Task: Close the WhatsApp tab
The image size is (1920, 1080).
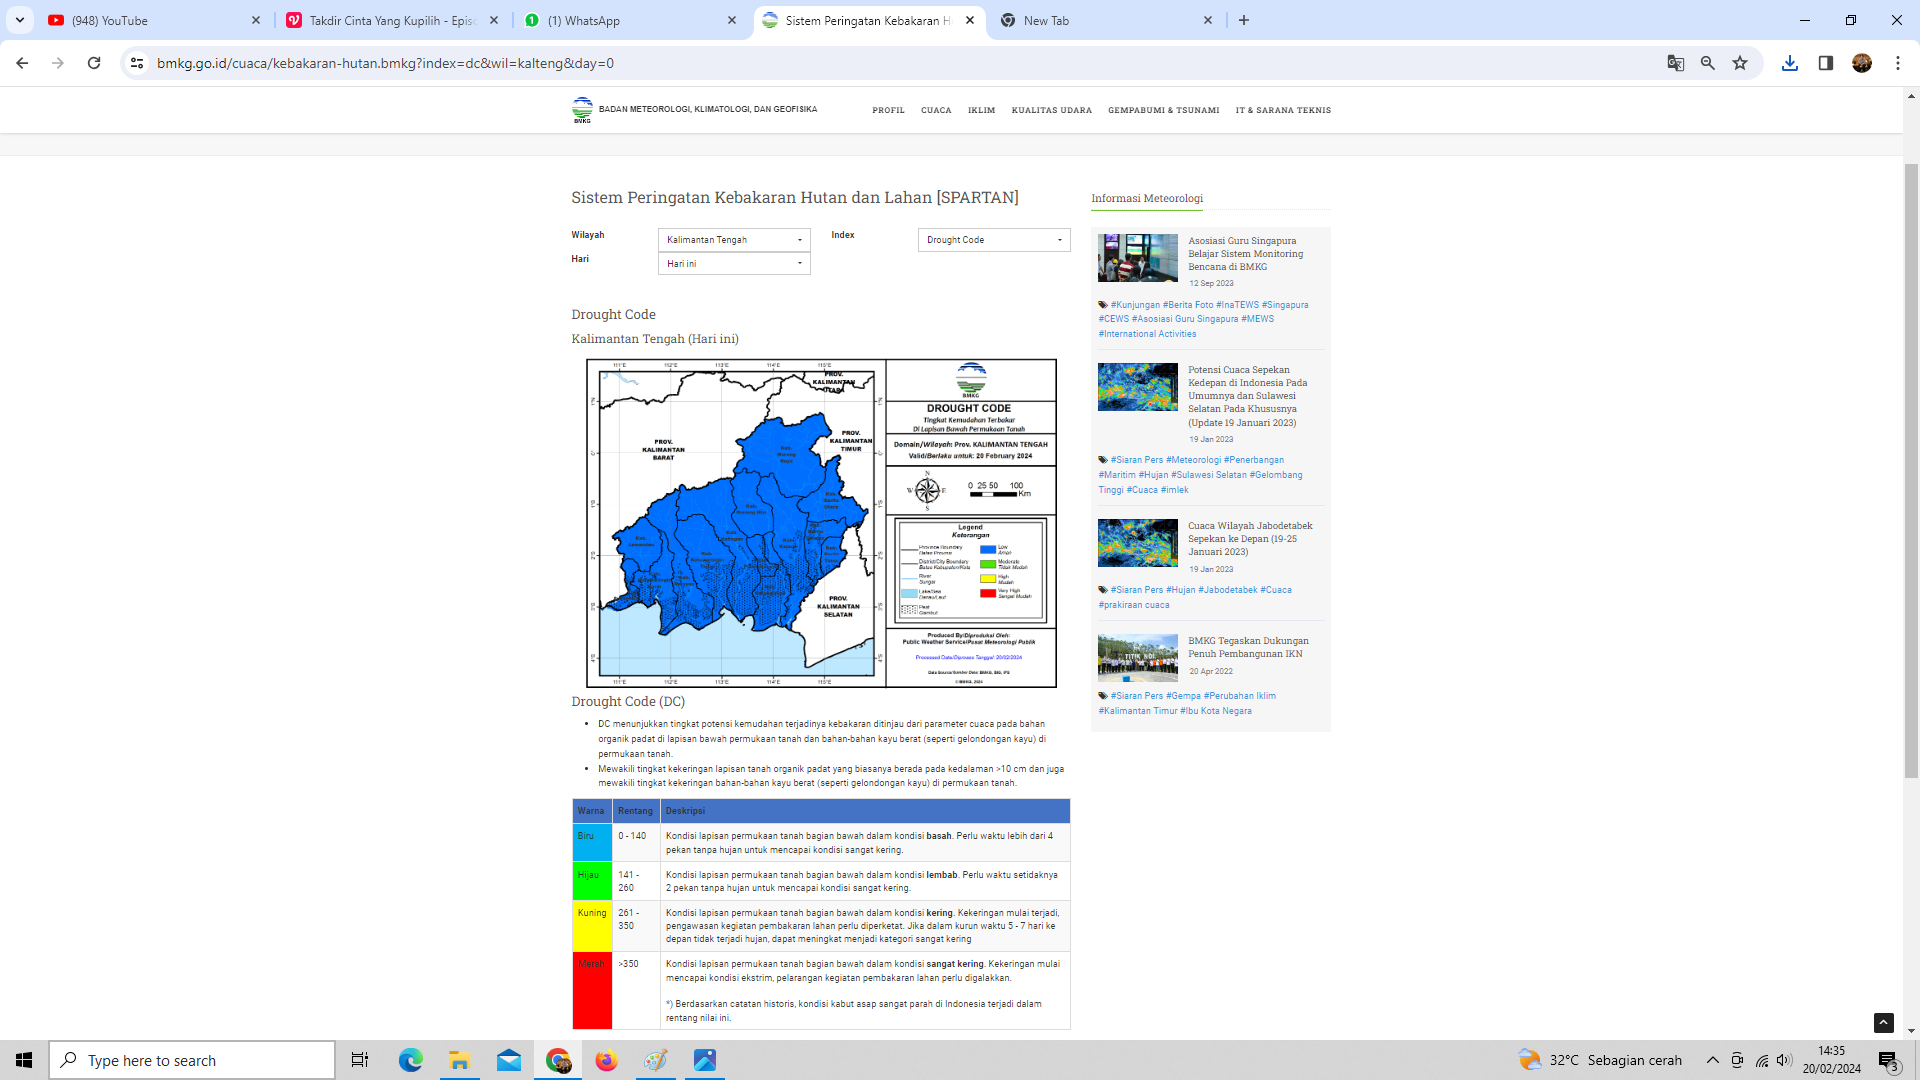Action: point(732,20)
